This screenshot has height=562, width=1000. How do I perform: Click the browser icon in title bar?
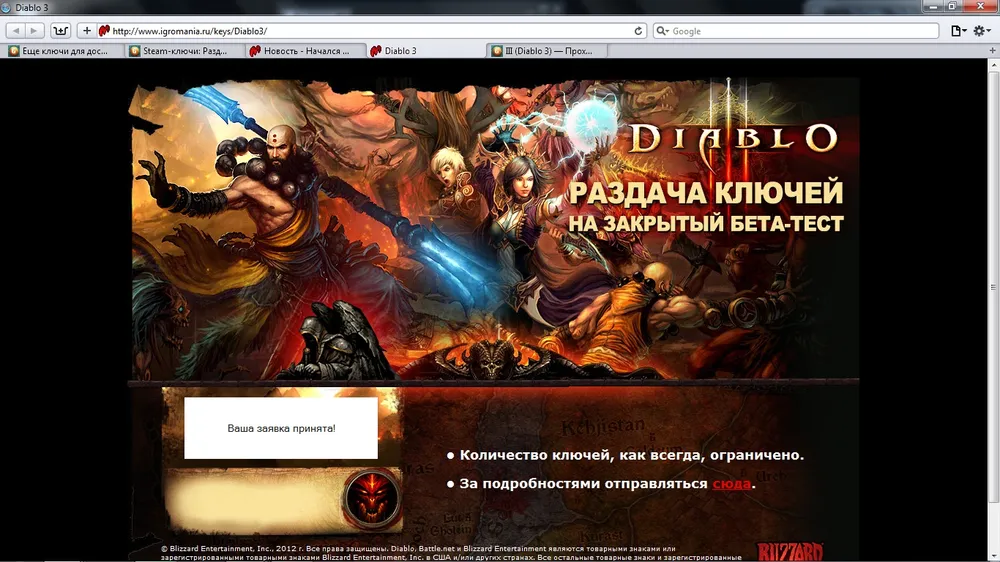(6, 8)
